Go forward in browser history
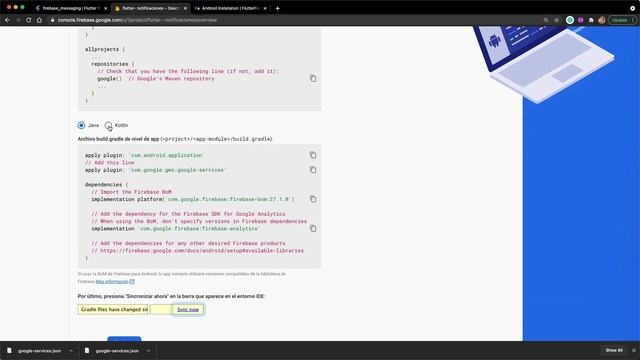 coord(18,20)
